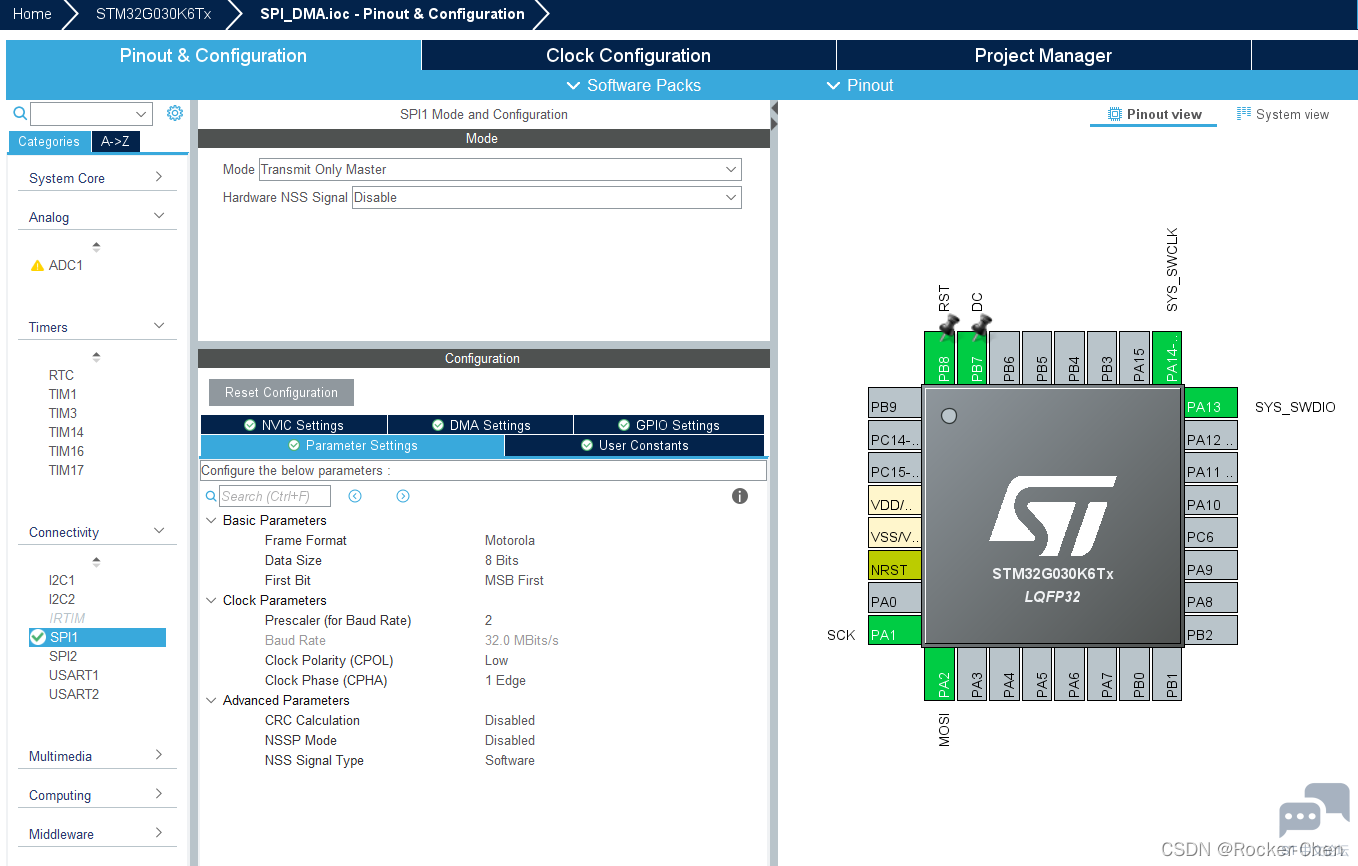Open the Mode dropdown Transmit Only Master
Viewport: 1358px width, 866px height.
[500, 170]
